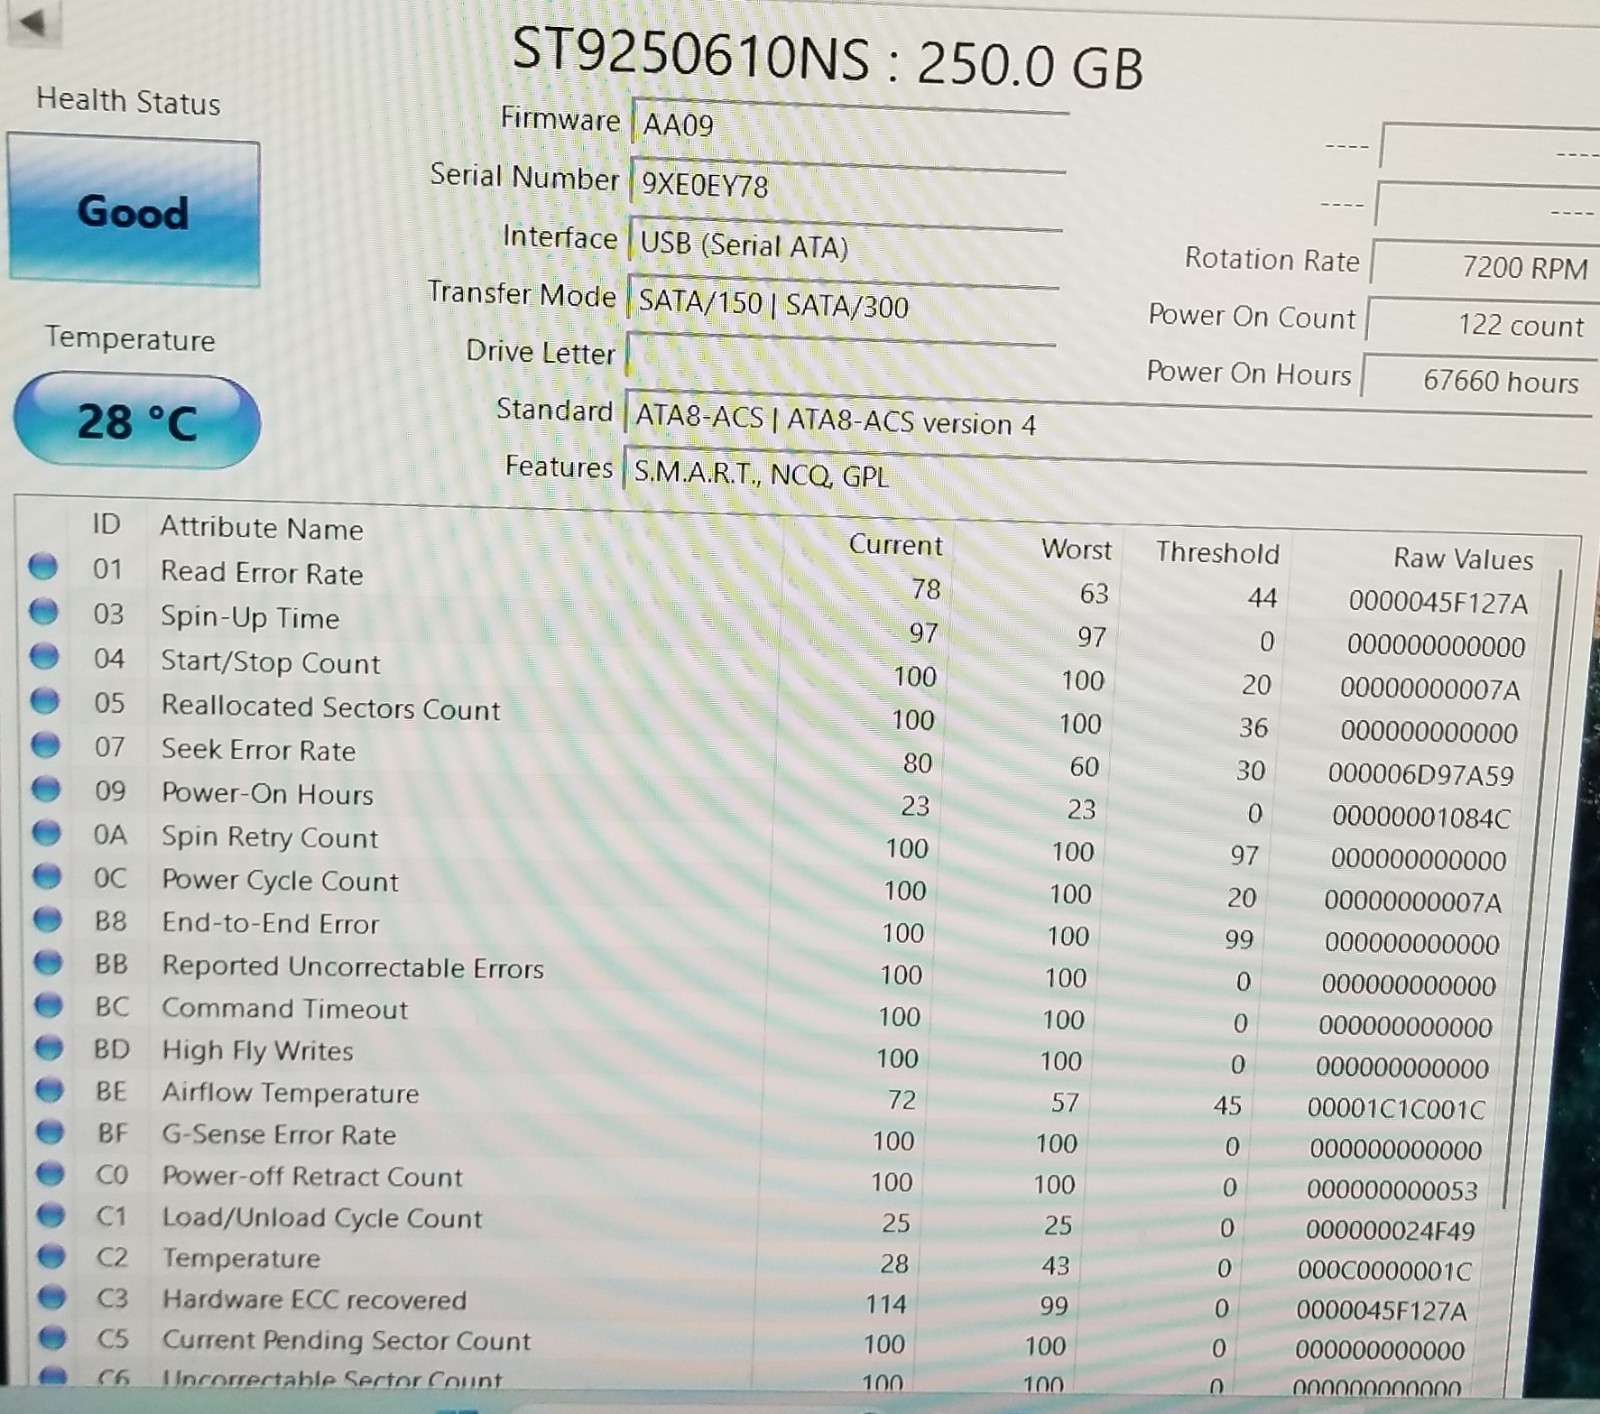Click the status orb for Reported Uncorrectable Errors
The height and width of the screenshot is (1414, 1600).
coord(48,962)
